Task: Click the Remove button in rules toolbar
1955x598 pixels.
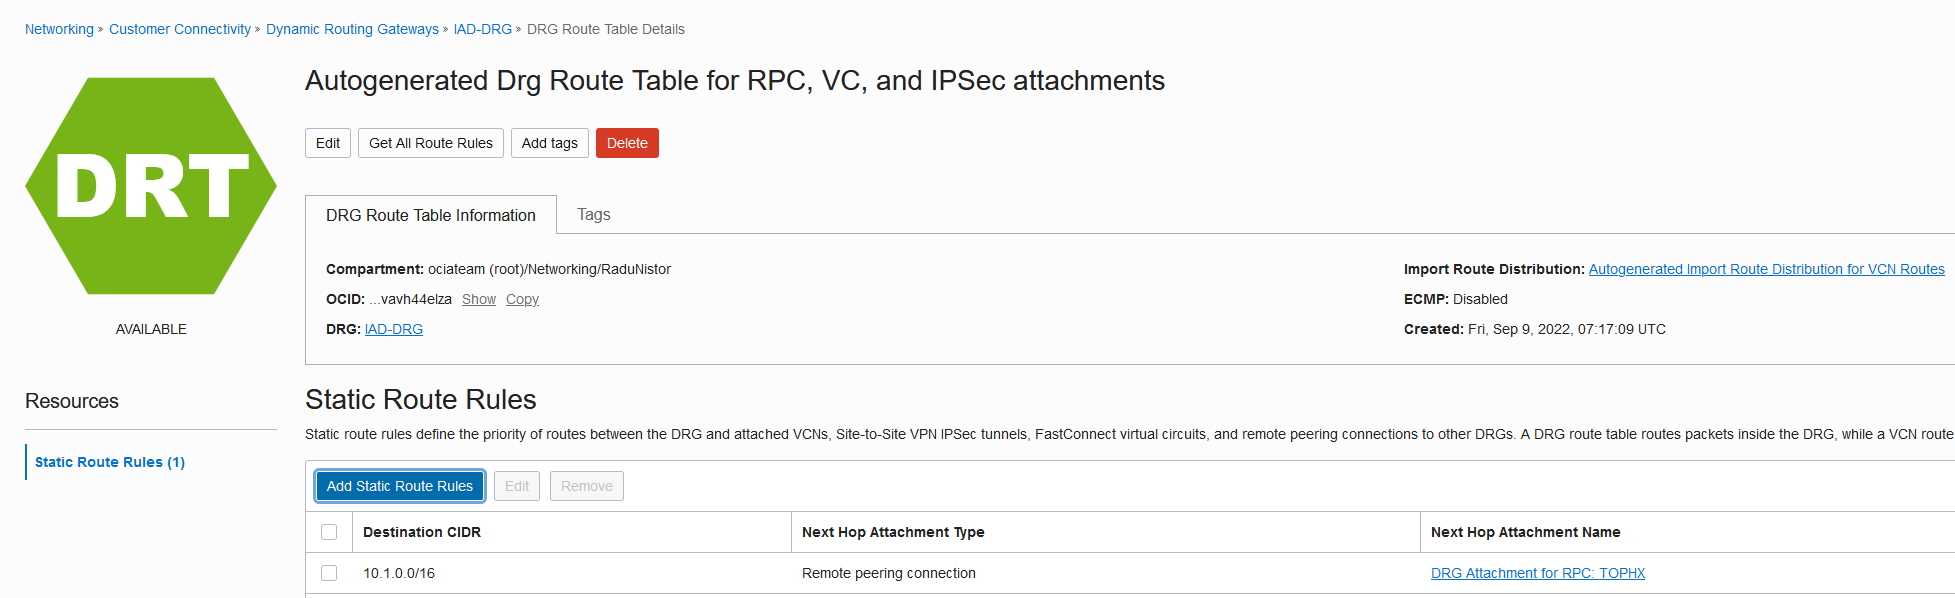Action: click(586, 486)
